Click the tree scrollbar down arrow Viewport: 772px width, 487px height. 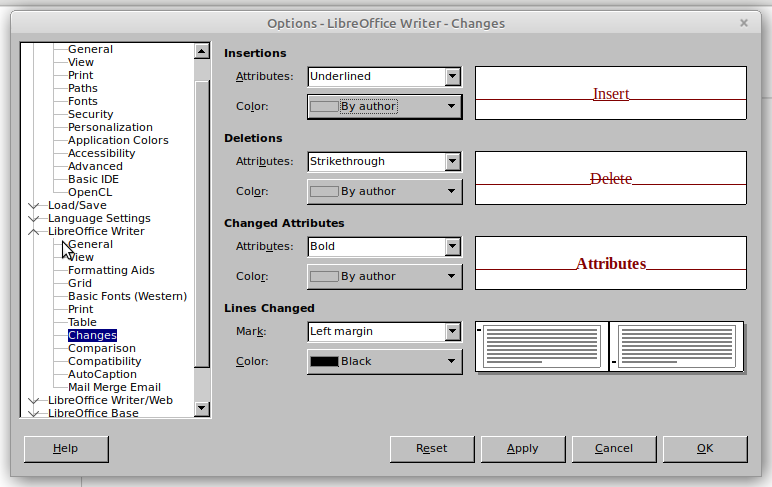pos(202,408)
